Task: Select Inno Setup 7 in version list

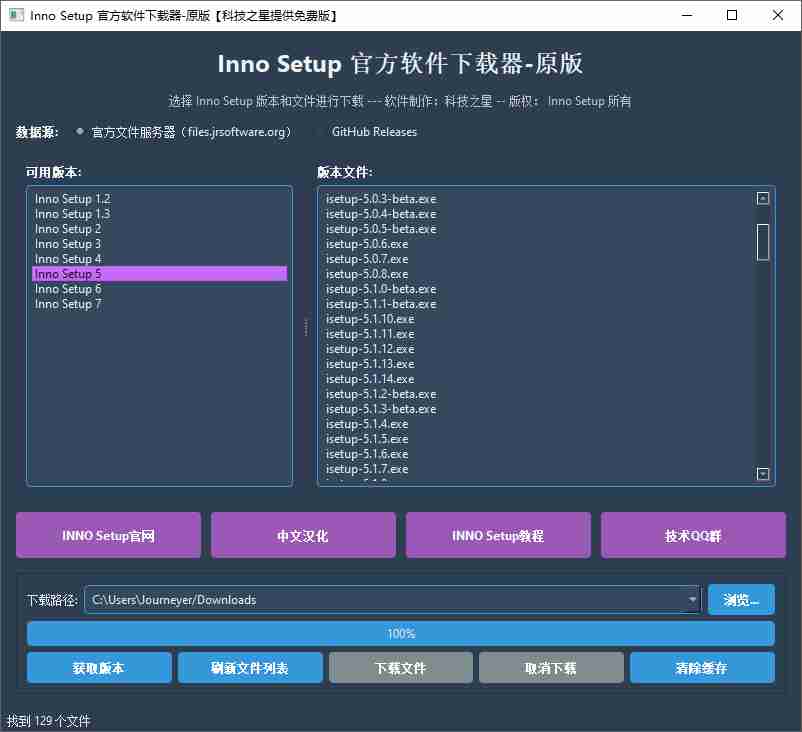Action: [160, 304]
